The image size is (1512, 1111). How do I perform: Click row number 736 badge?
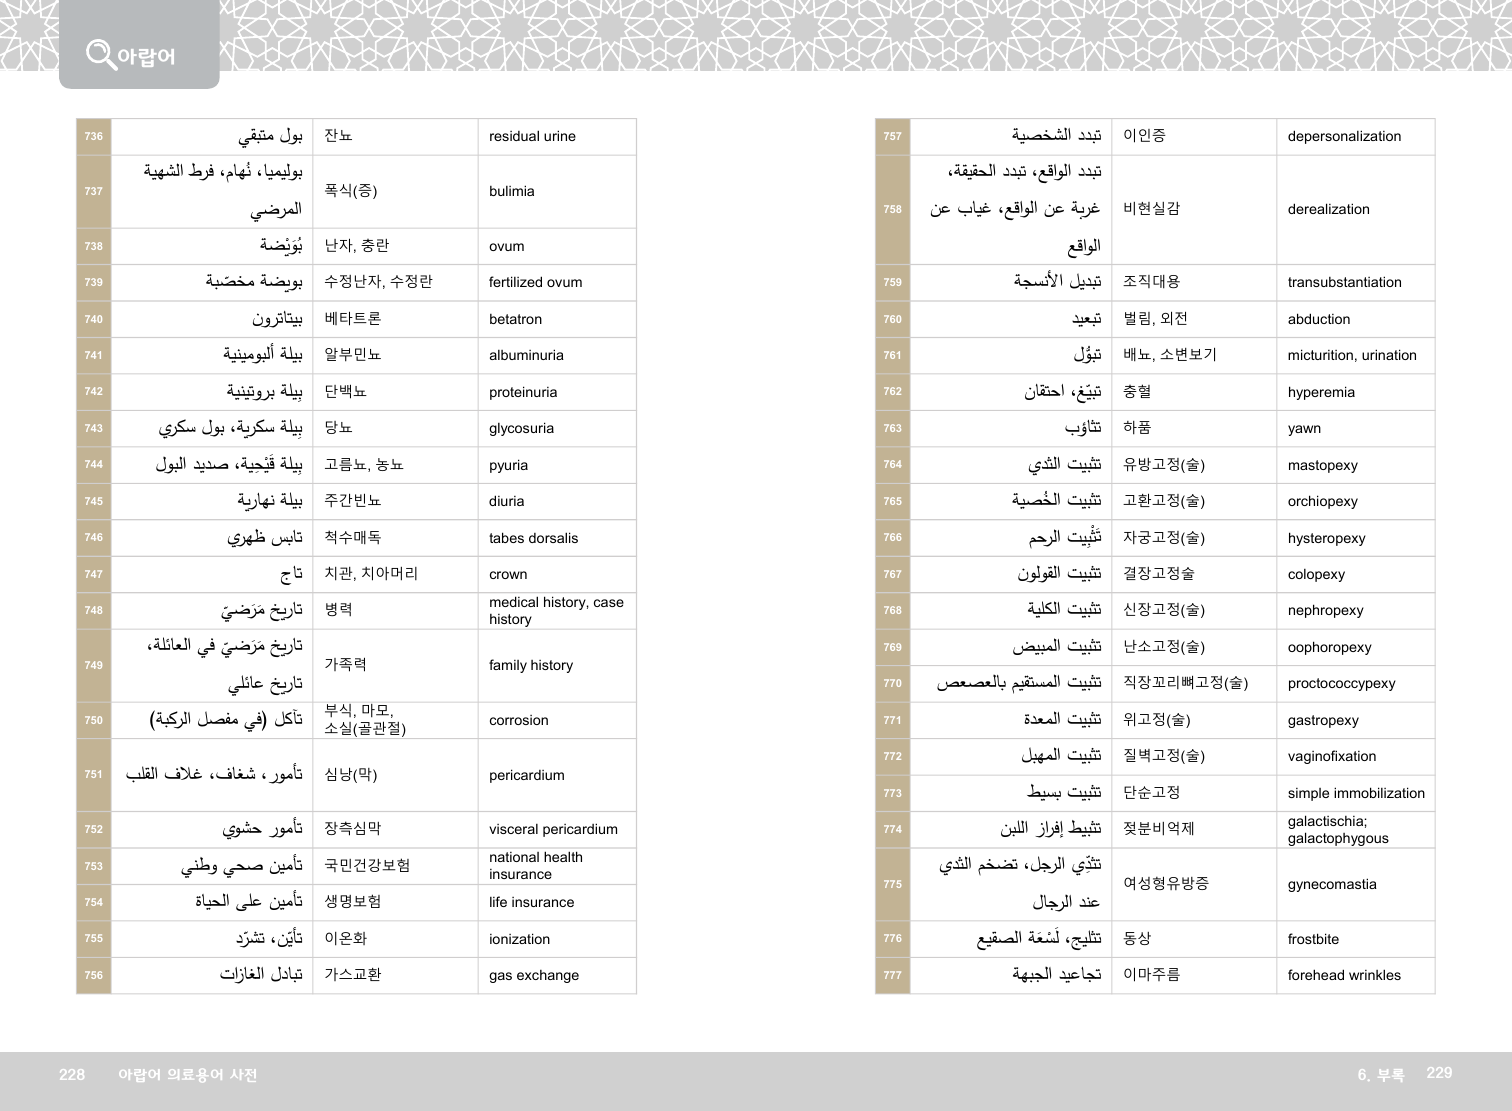[94, 137]
